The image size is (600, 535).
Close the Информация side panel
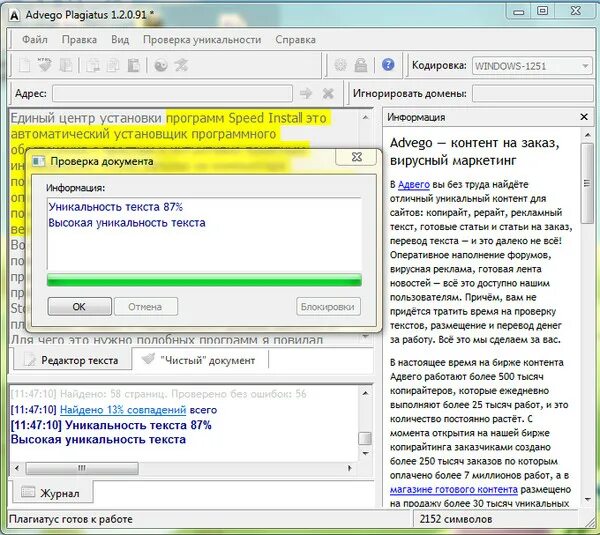[584, 117]
